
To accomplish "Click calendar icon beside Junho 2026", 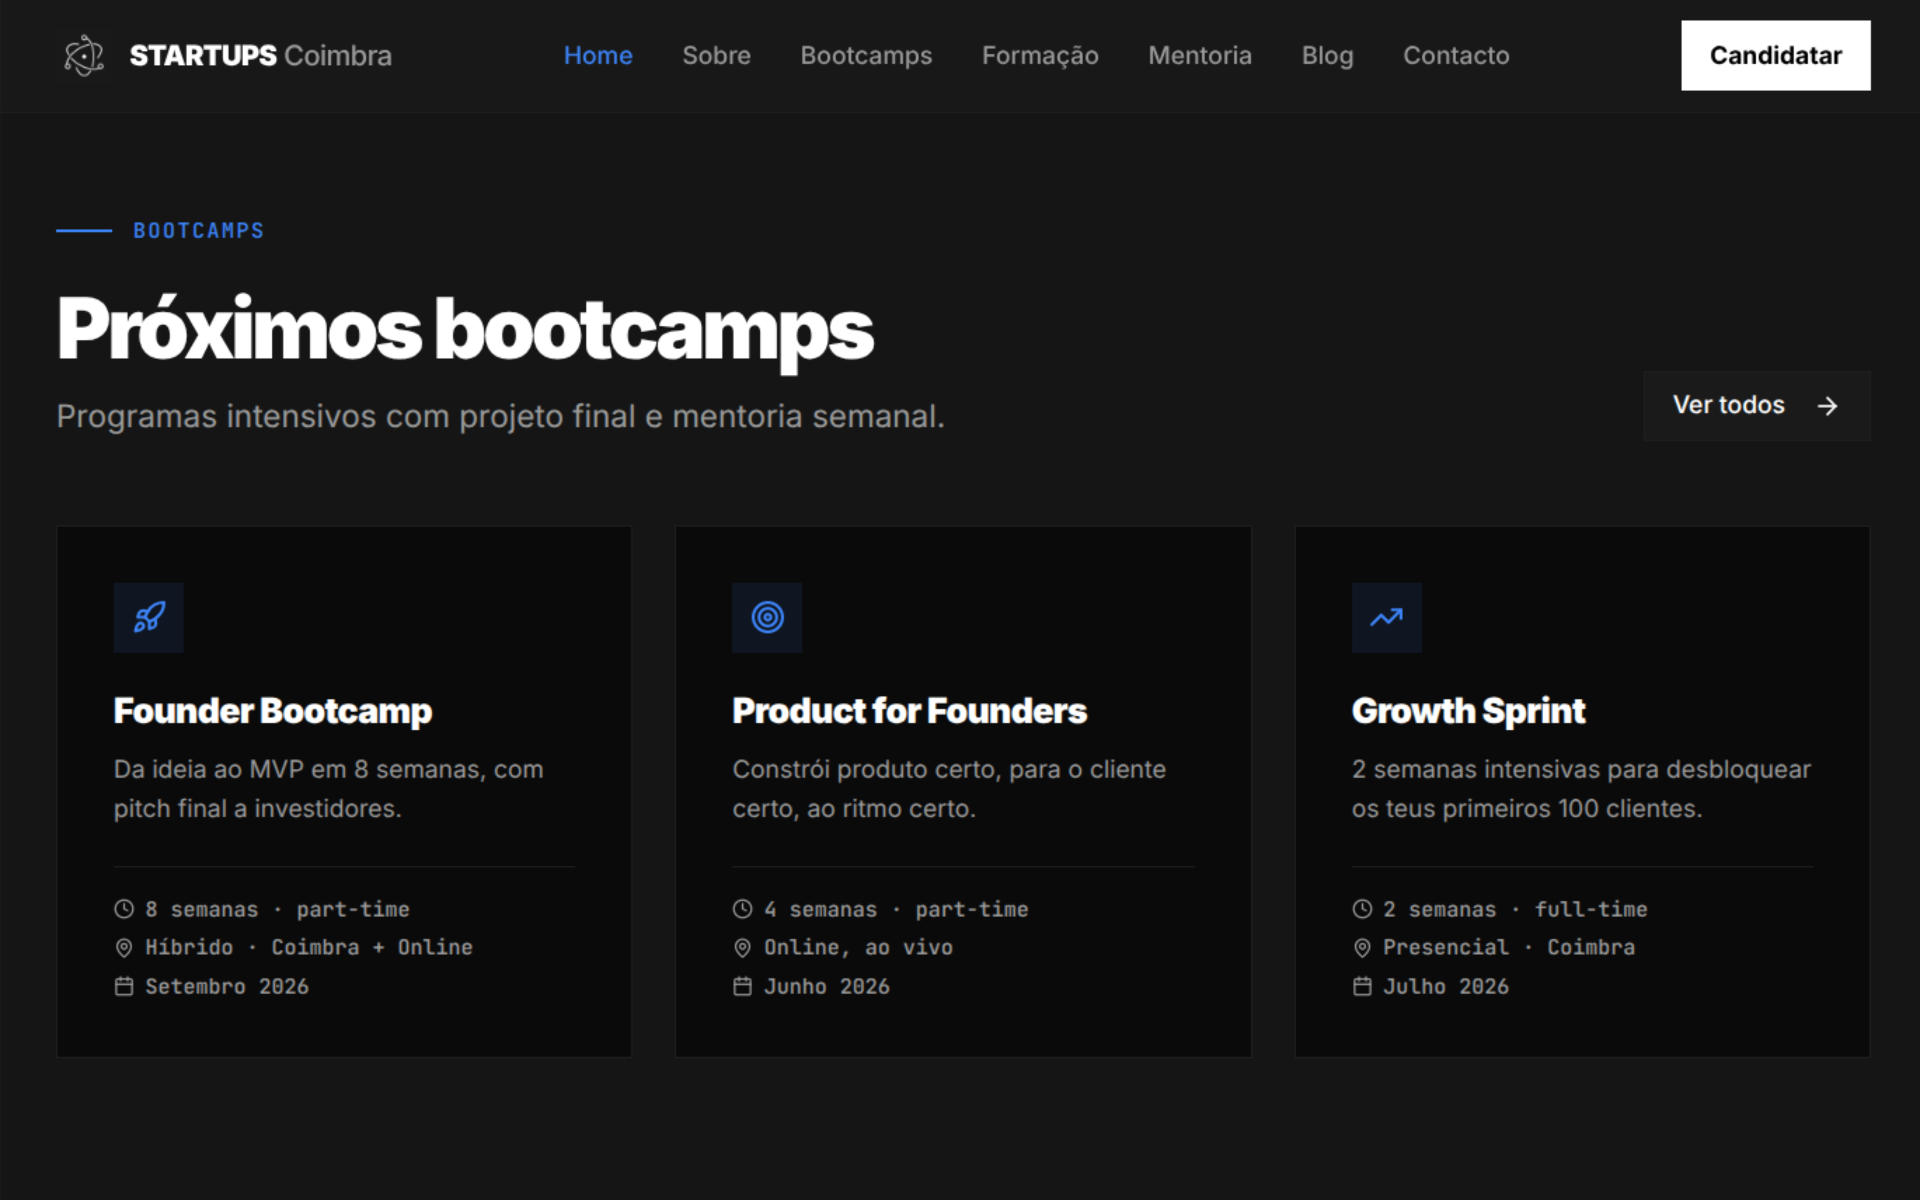I will coord(742,986).
